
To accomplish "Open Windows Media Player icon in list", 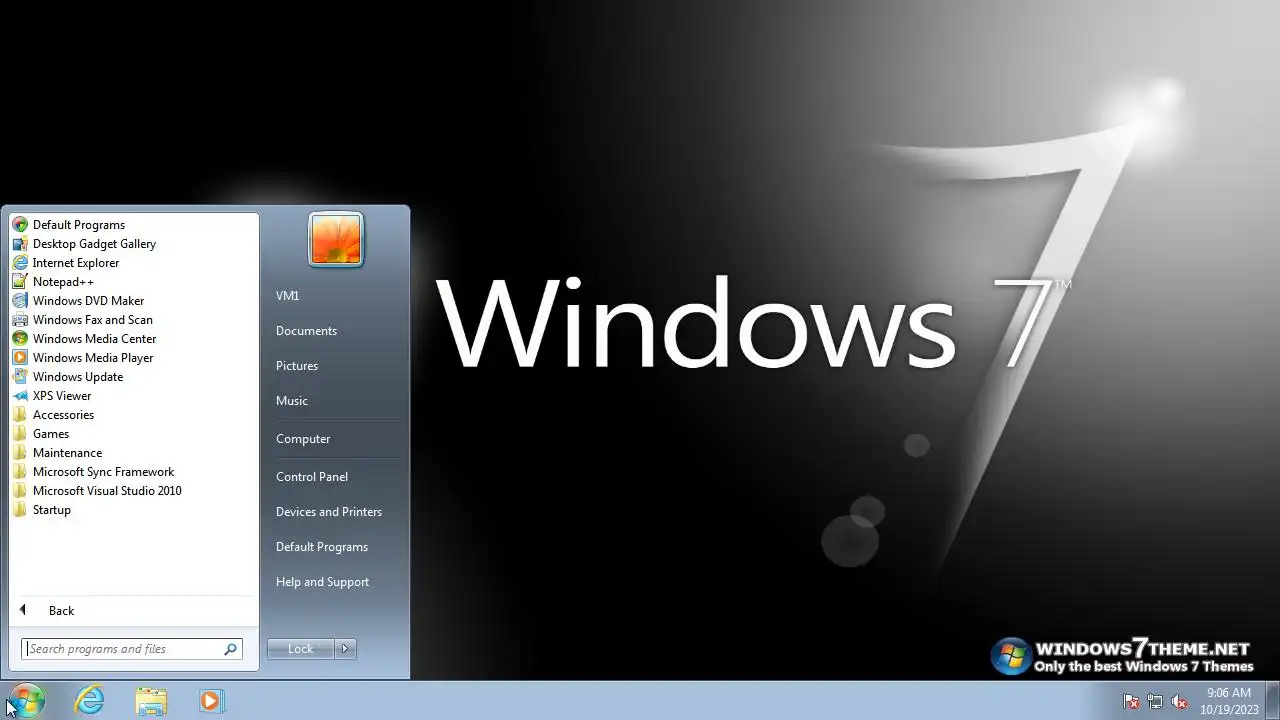I will pos(20,358).
